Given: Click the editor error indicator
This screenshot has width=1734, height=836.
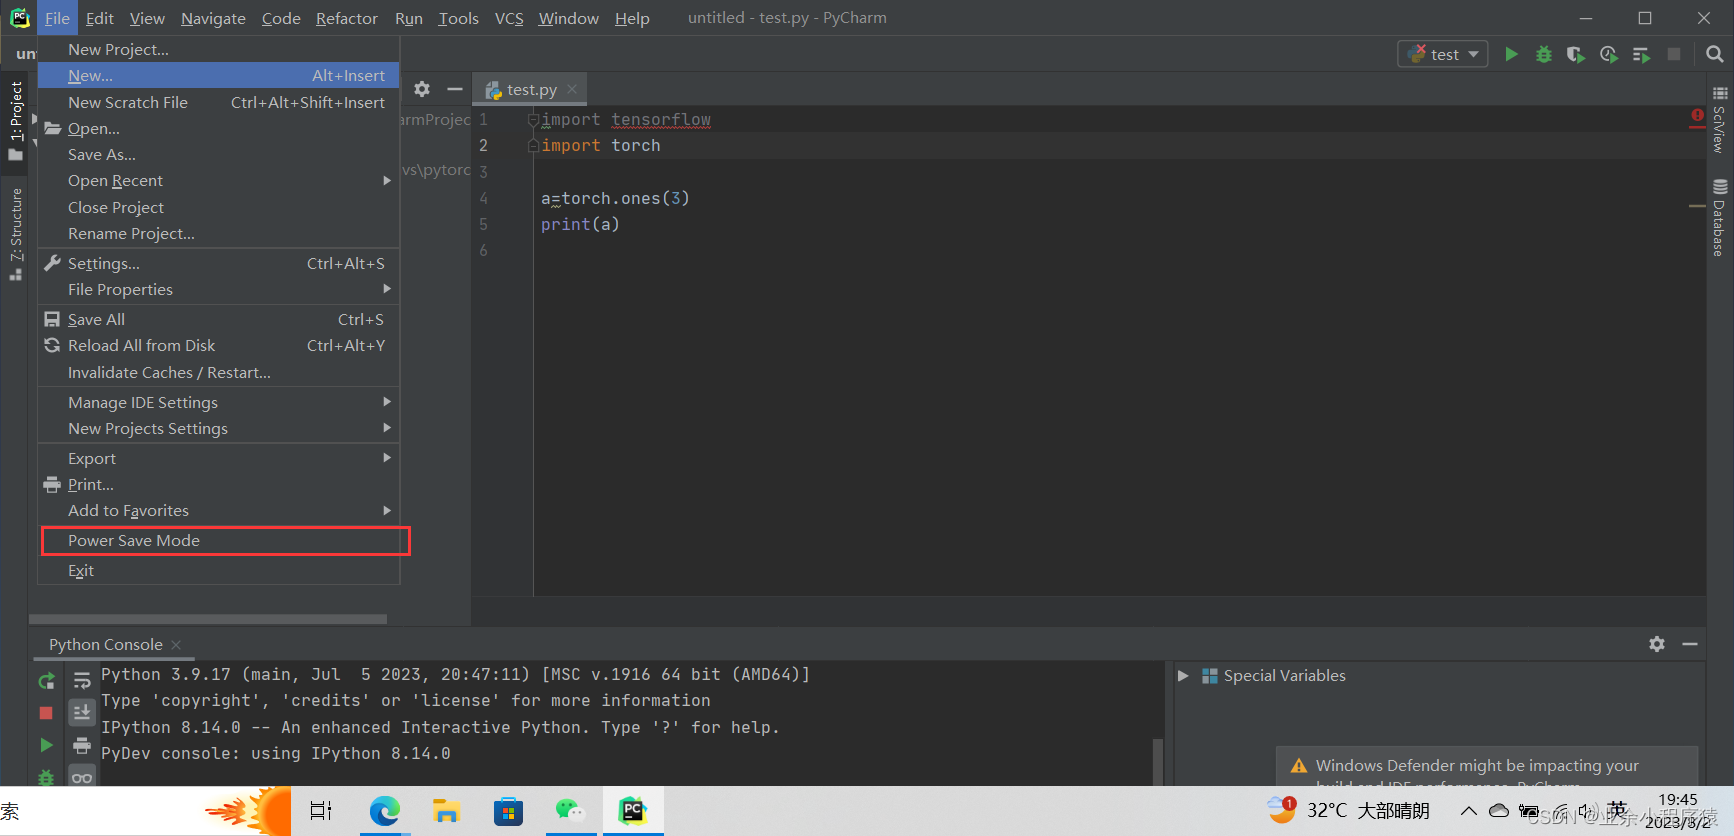Looking at the screenshot, I should coord(1697,116).
